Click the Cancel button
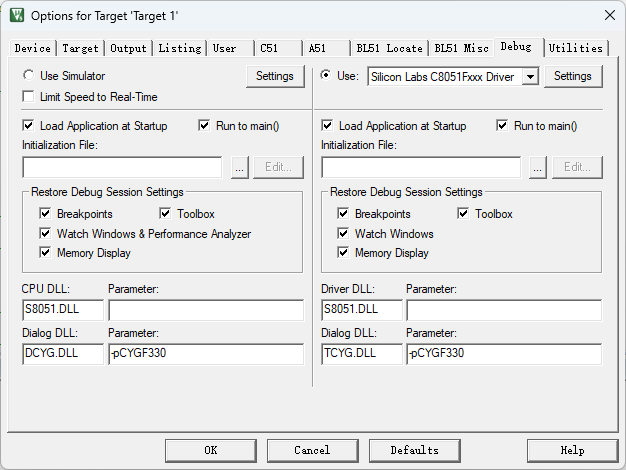 (313, 451)
